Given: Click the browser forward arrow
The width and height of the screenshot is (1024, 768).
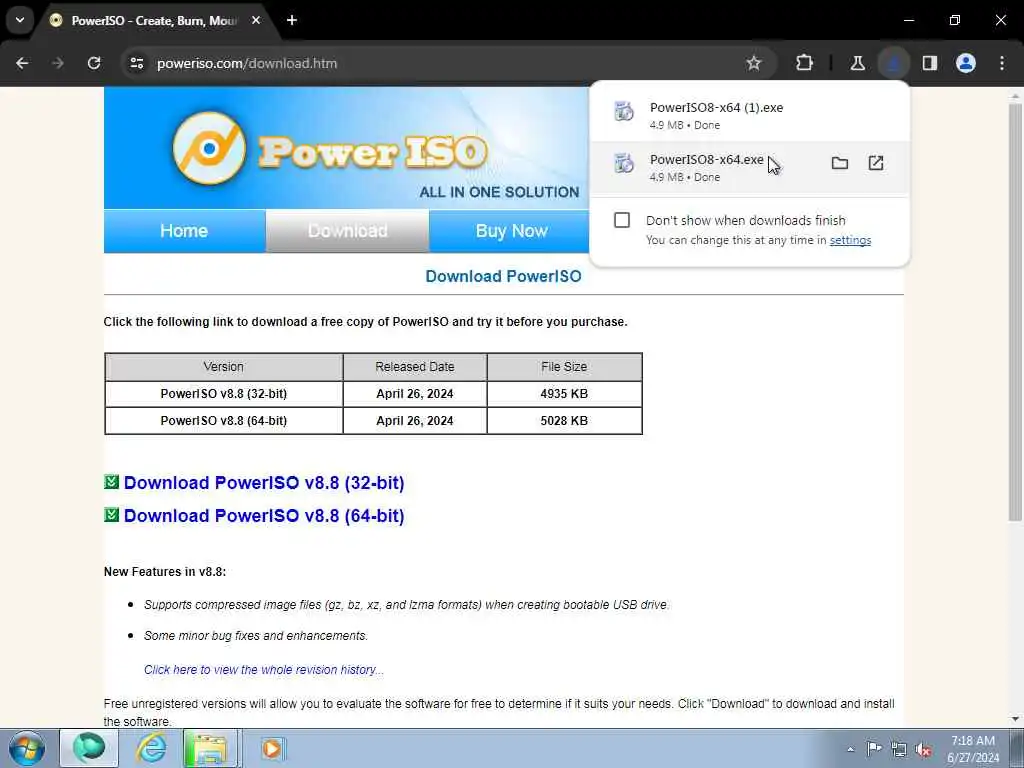Looking at the screenshot, I should 58,63.
